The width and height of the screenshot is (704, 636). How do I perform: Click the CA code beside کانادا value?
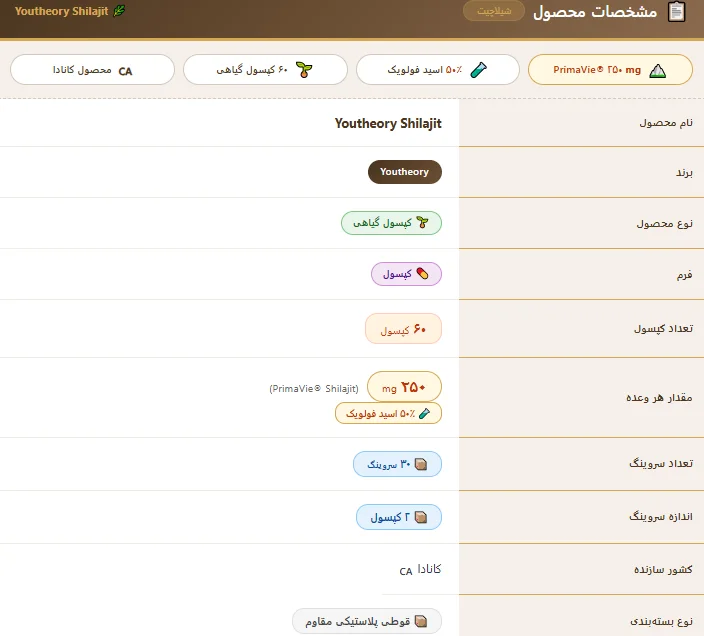(406, 571)
